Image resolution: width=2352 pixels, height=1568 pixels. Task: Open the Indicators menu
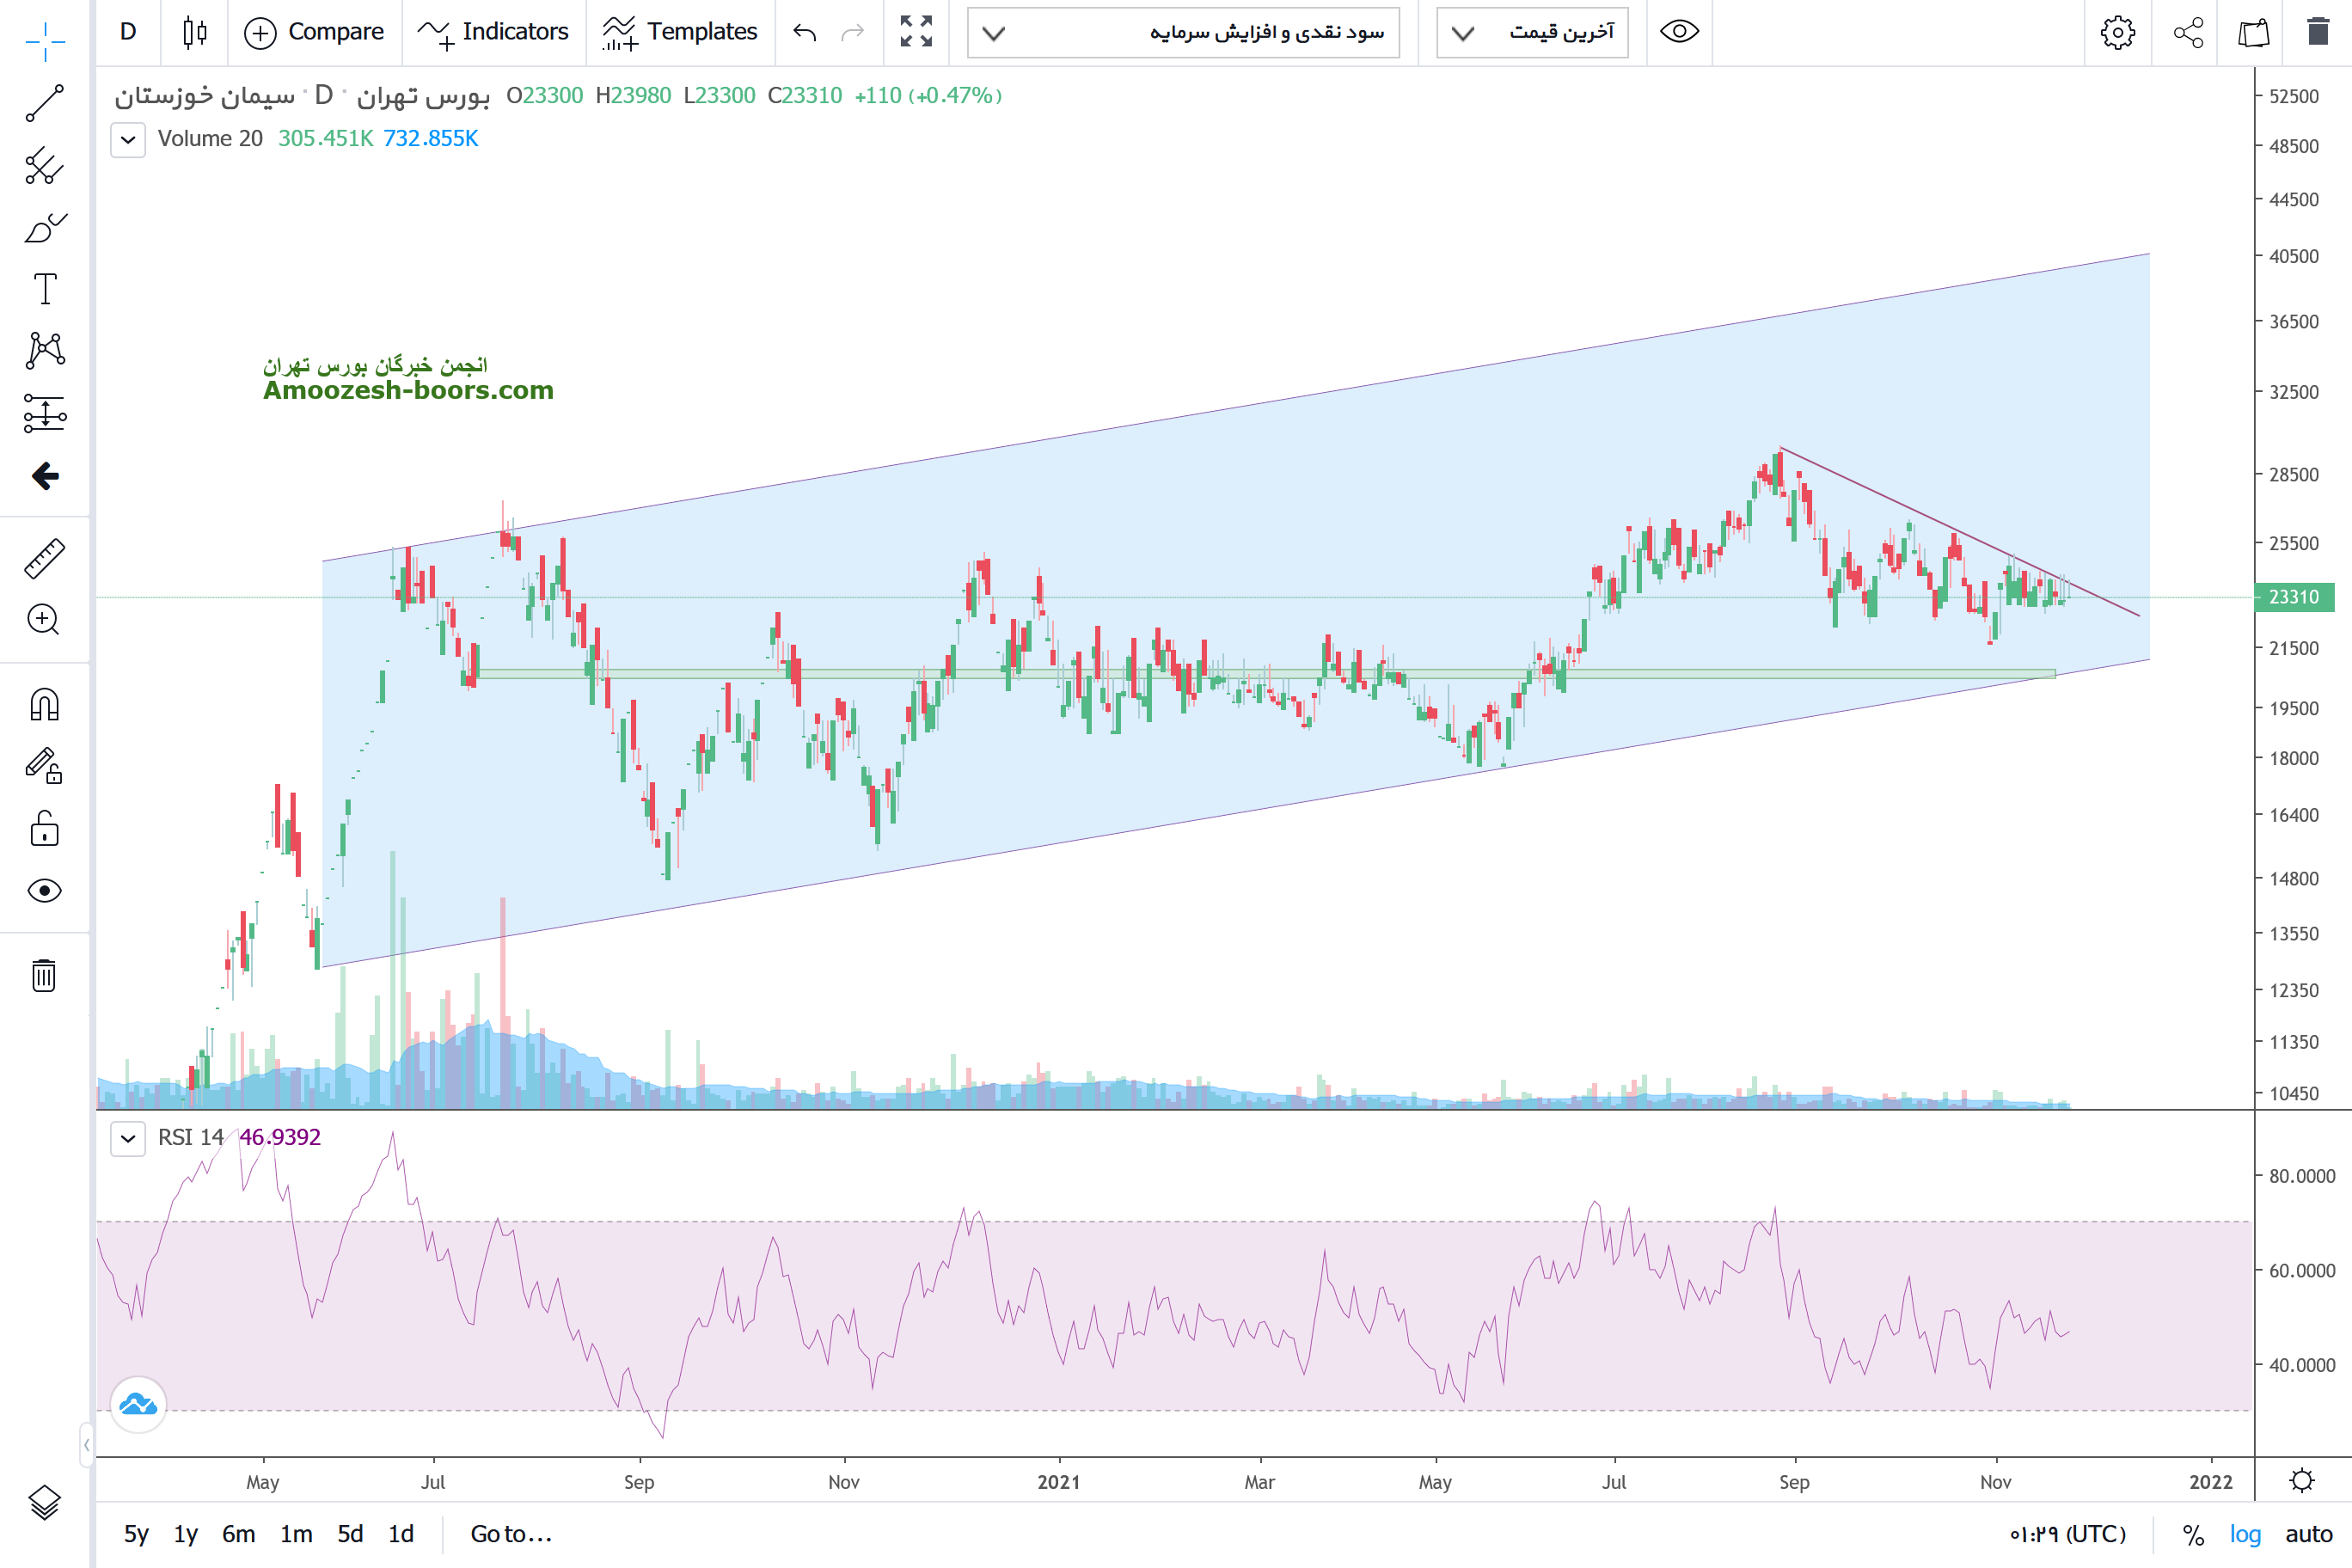point(493,32)
